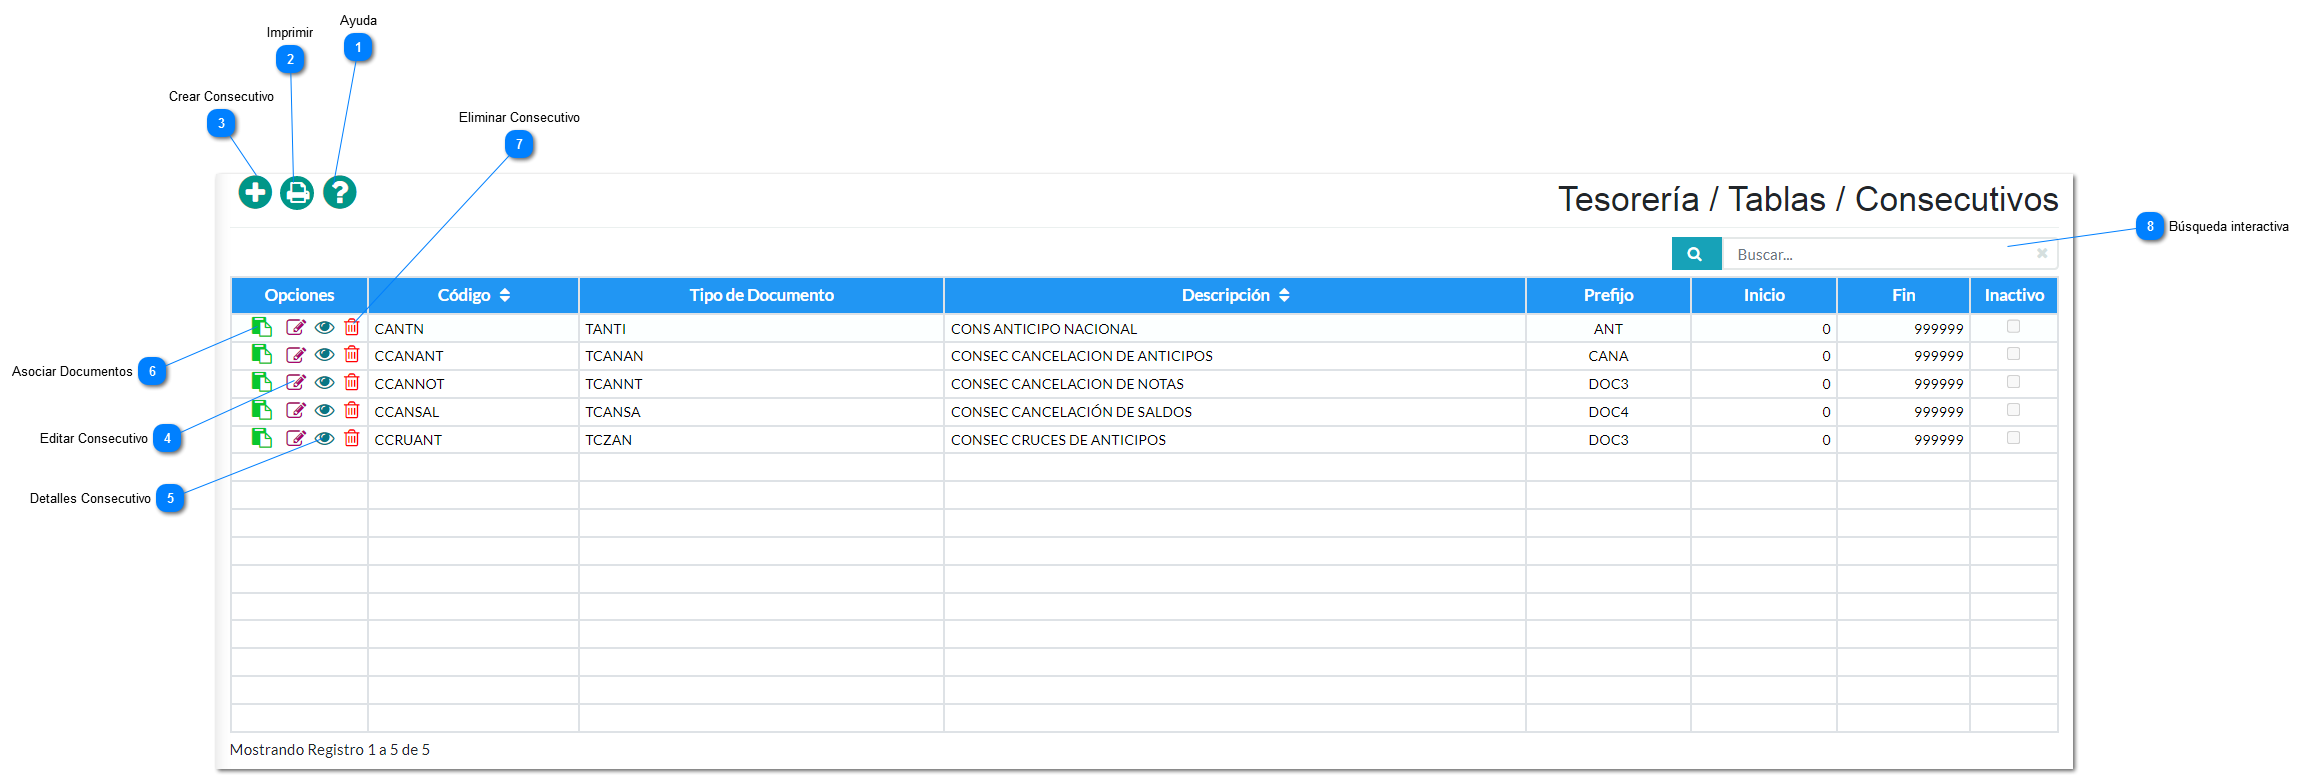Associate documents for the CCANSAL row
The image size is (2305, 778).
[x=262, y=410]
